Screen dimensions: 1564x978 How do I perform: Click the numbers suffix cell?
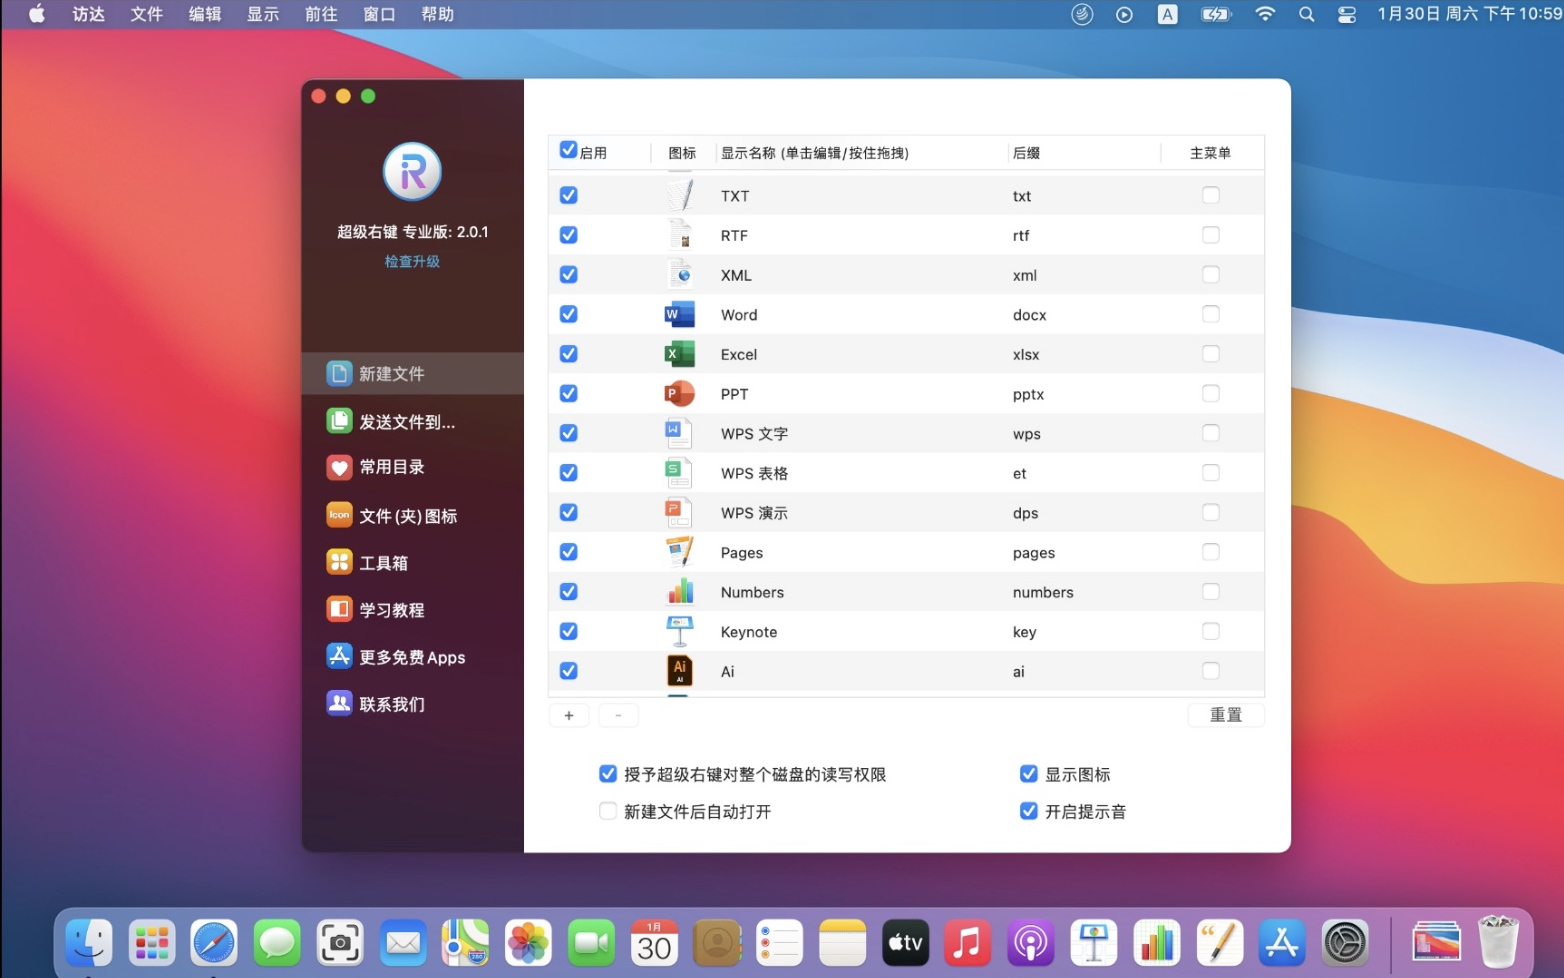pyautogui.click(x=1043, y=592)
